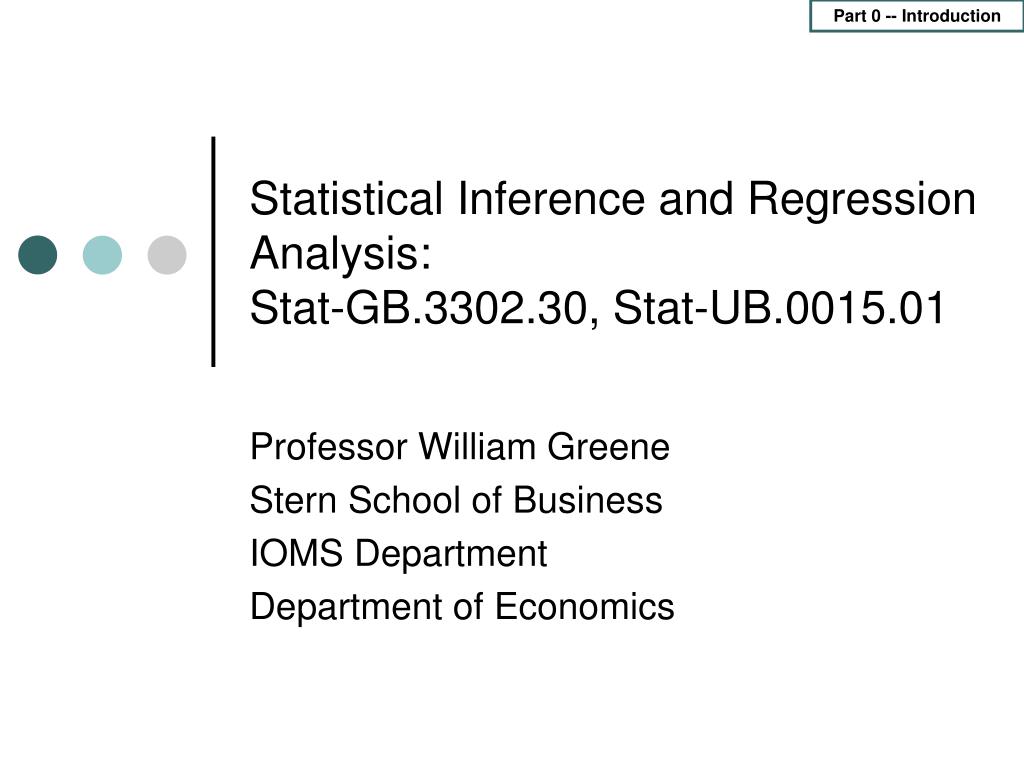Click the gray circle bullet
The image size is (1024, 768).
click(167, 255)
